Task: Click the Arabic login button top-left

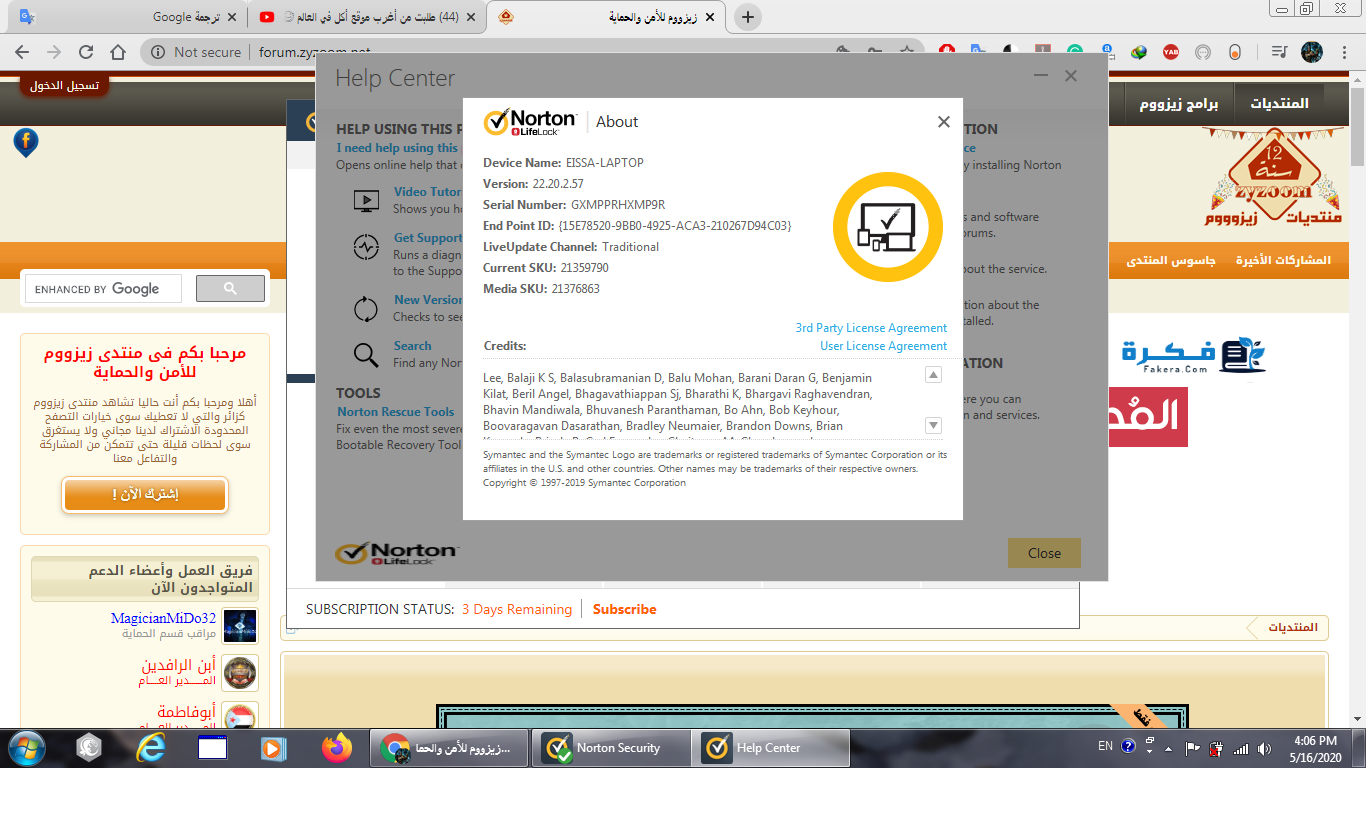Action: pos(64,86)
